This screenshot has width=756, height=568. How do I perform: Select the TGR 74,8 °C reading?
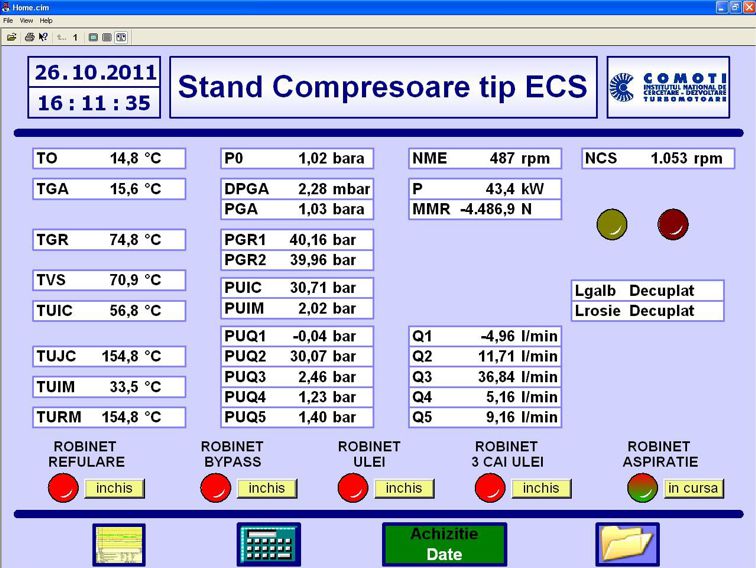(109, 240)
